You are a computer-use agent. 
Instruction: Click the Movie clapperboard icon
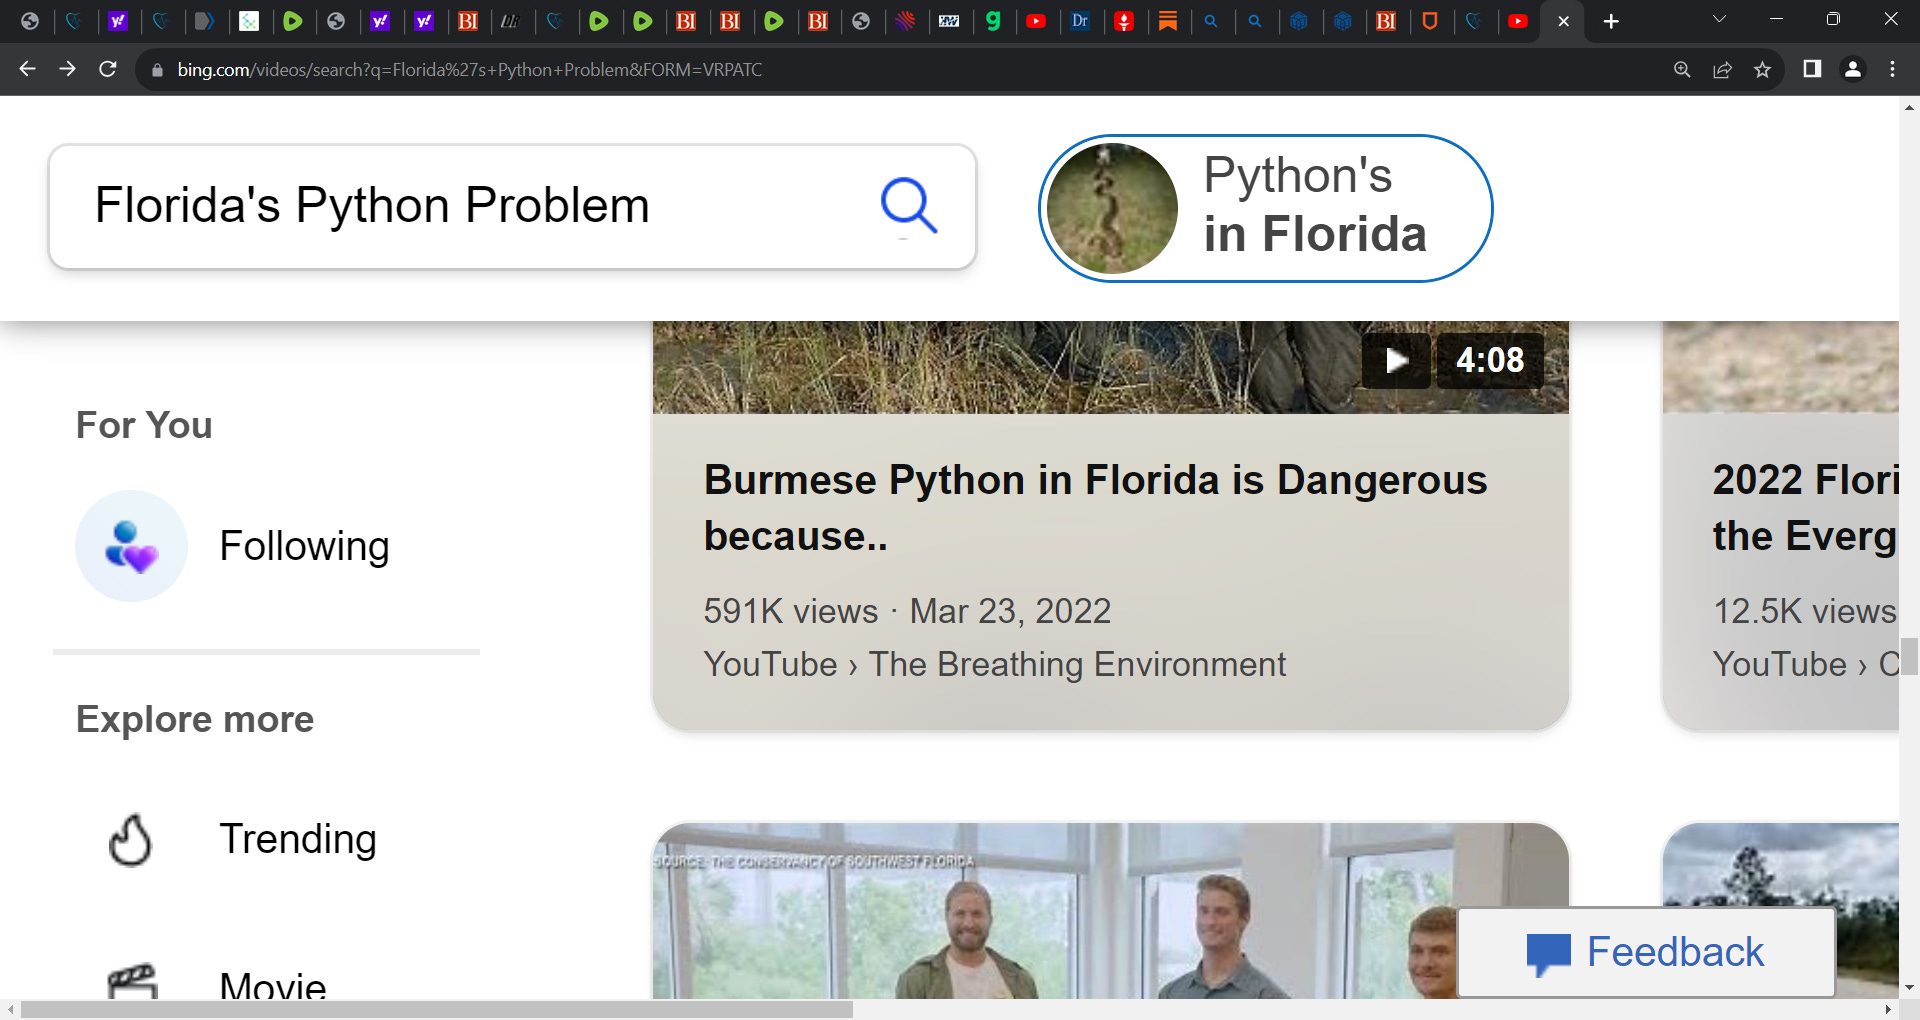click(x=132, y=982)
